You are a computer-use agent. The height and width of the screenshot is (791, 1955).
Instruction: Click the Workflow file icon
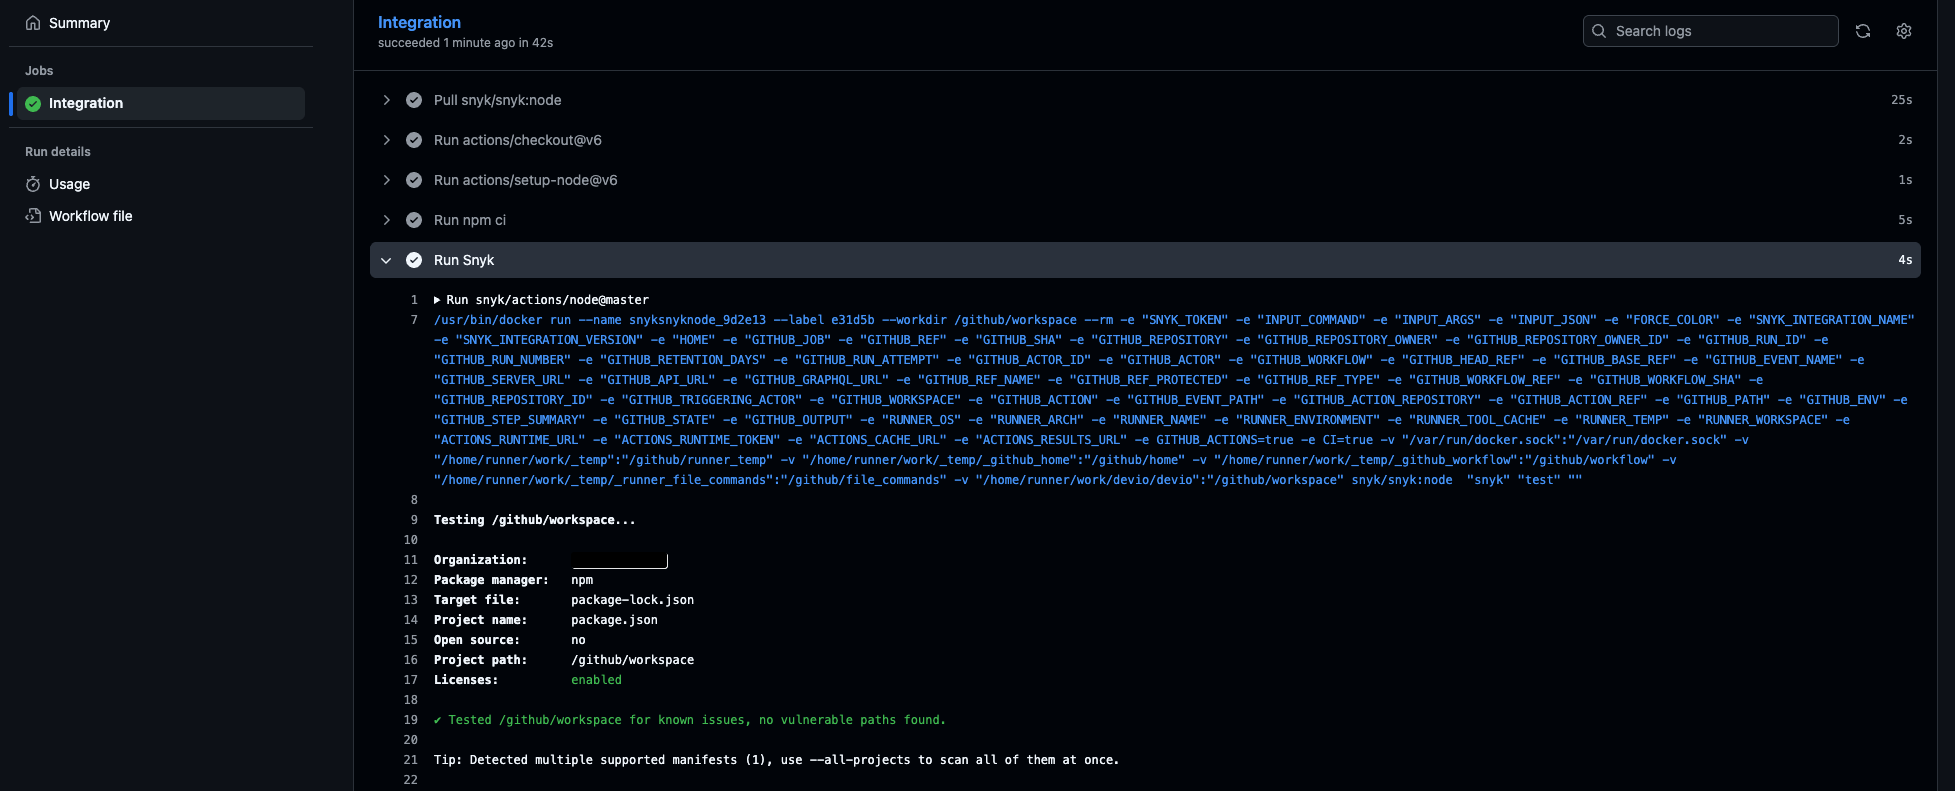click(33, 216)
